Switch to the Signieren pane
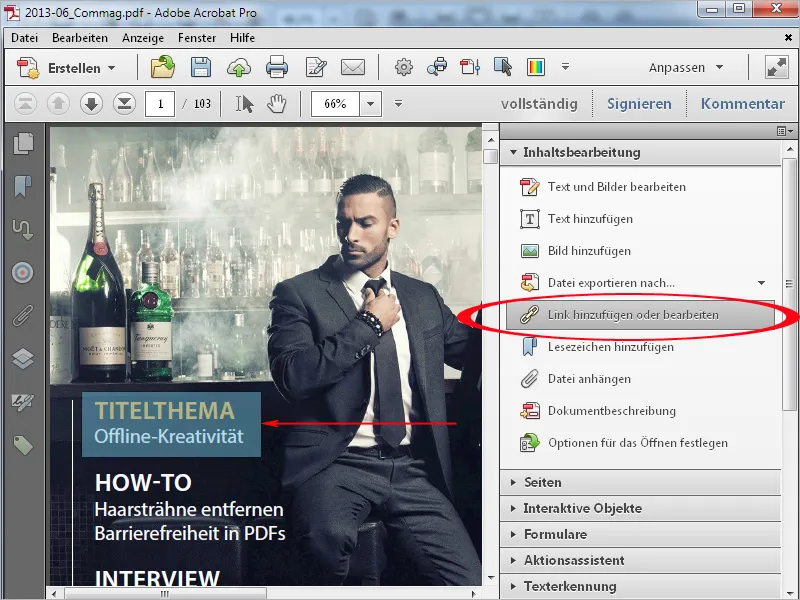800x600 pixels. click(x=639, y=104)
